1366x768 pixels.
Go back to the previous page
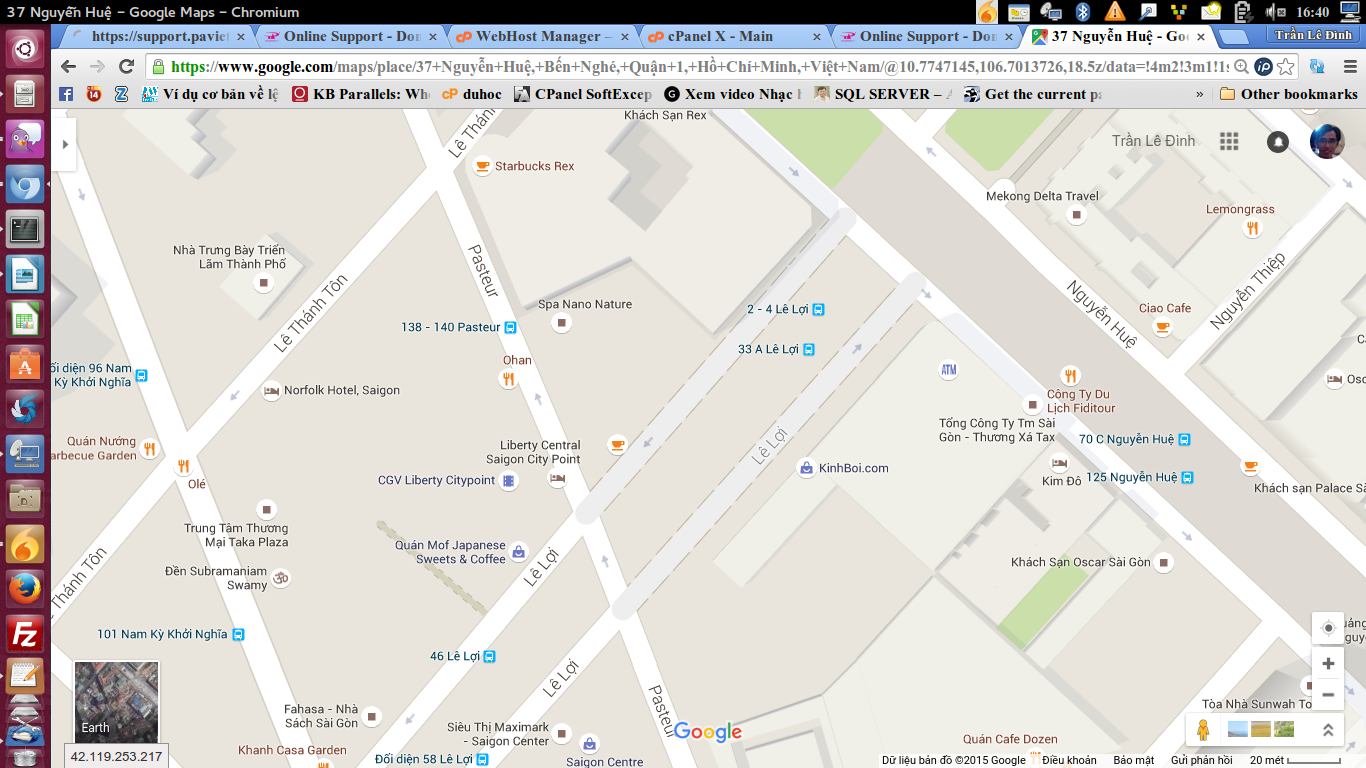(68, 67)
